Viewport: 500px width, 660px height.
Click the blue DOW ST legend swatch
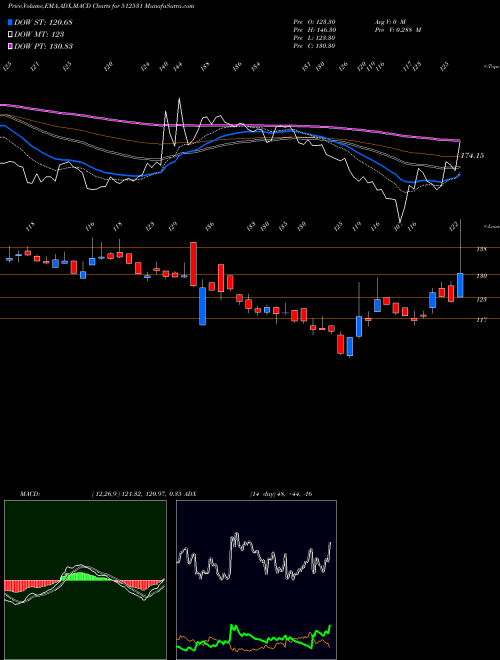pos(10,22)
